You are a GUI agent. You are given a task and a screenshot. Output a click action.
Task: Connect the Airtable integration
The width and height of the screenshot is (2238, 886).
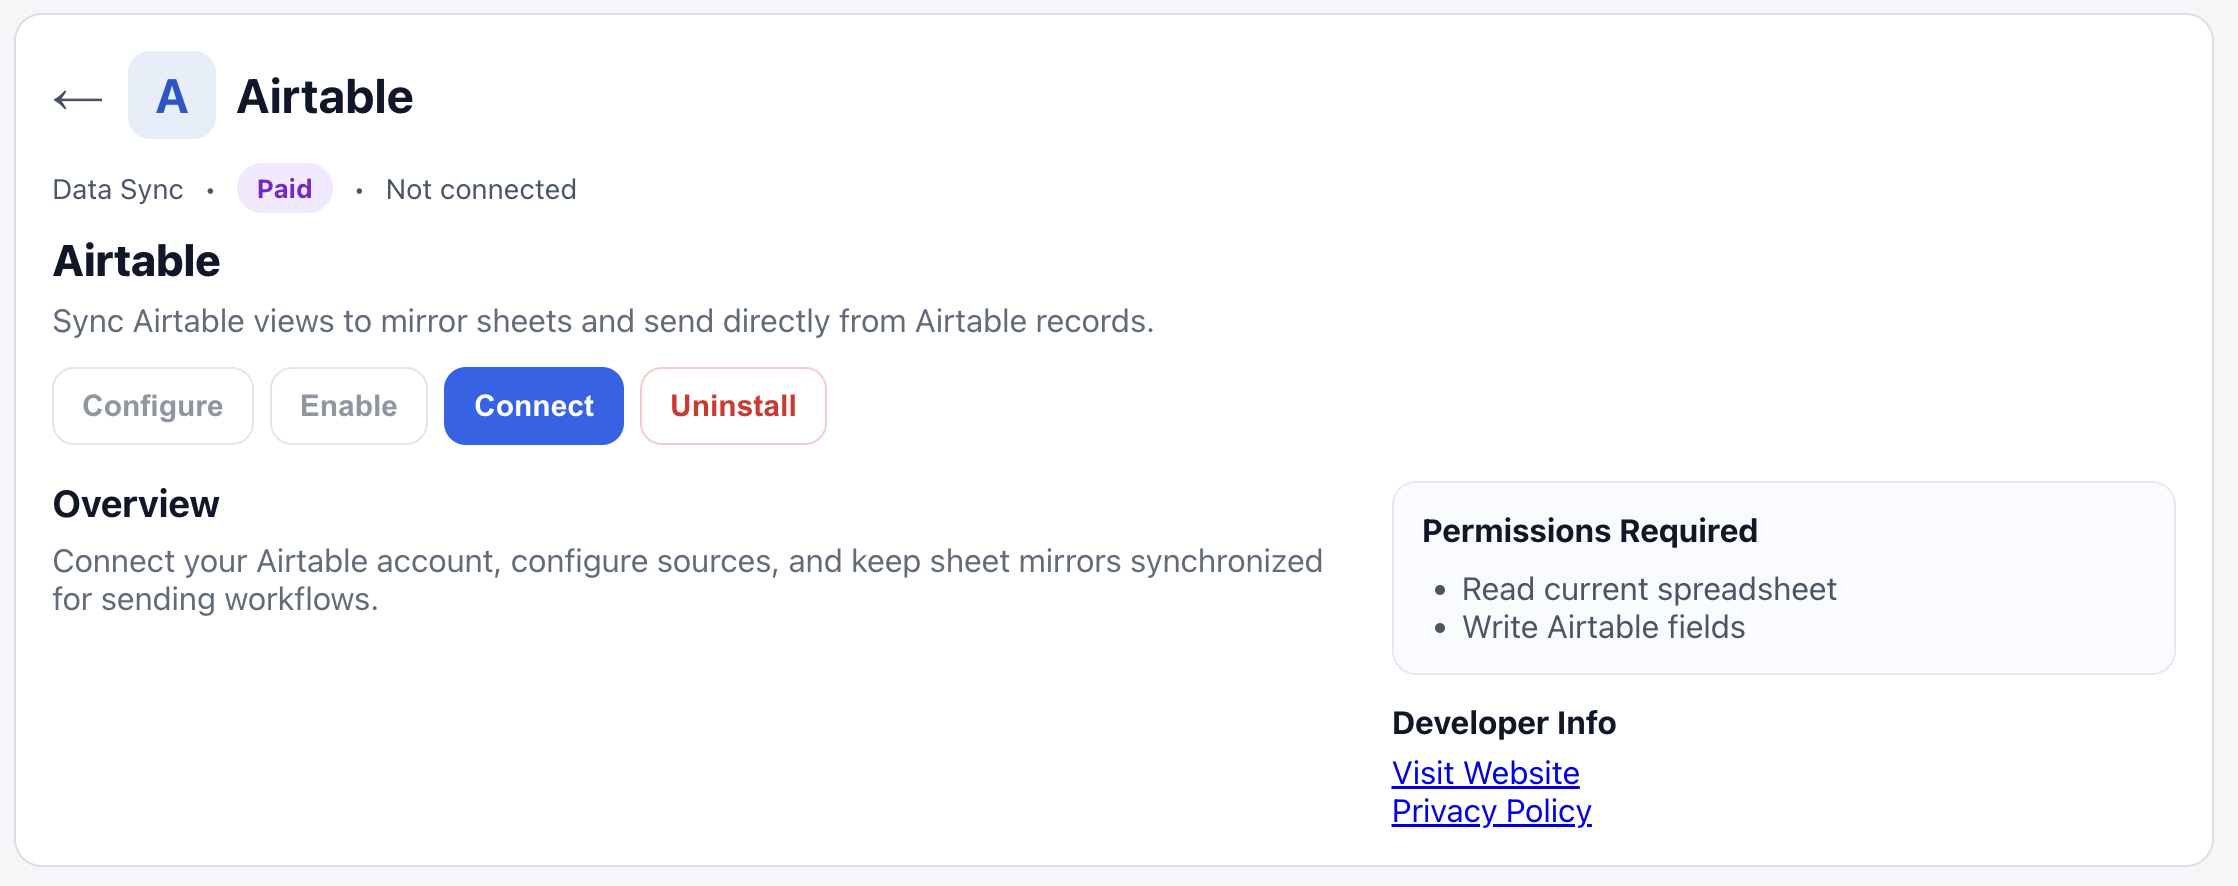534,406
